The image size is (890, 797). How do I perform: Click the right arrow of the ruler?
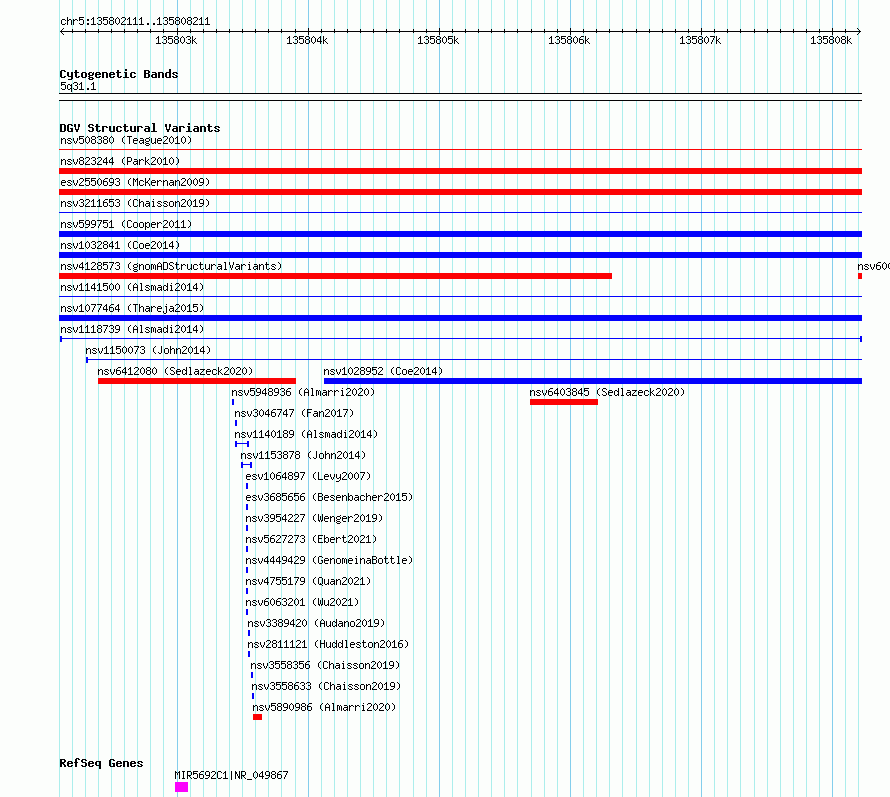(x=859, y=31)
